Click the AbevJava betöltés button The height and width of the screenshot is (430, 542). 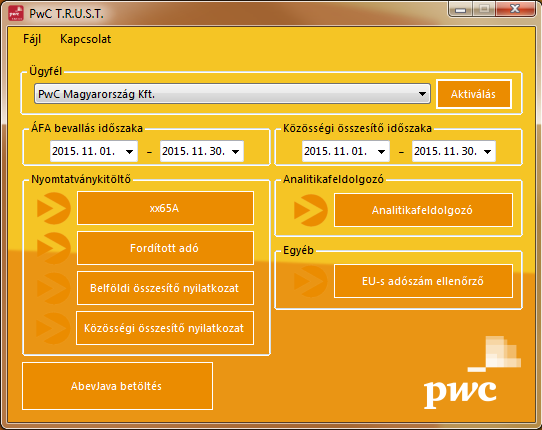(117, 386)
